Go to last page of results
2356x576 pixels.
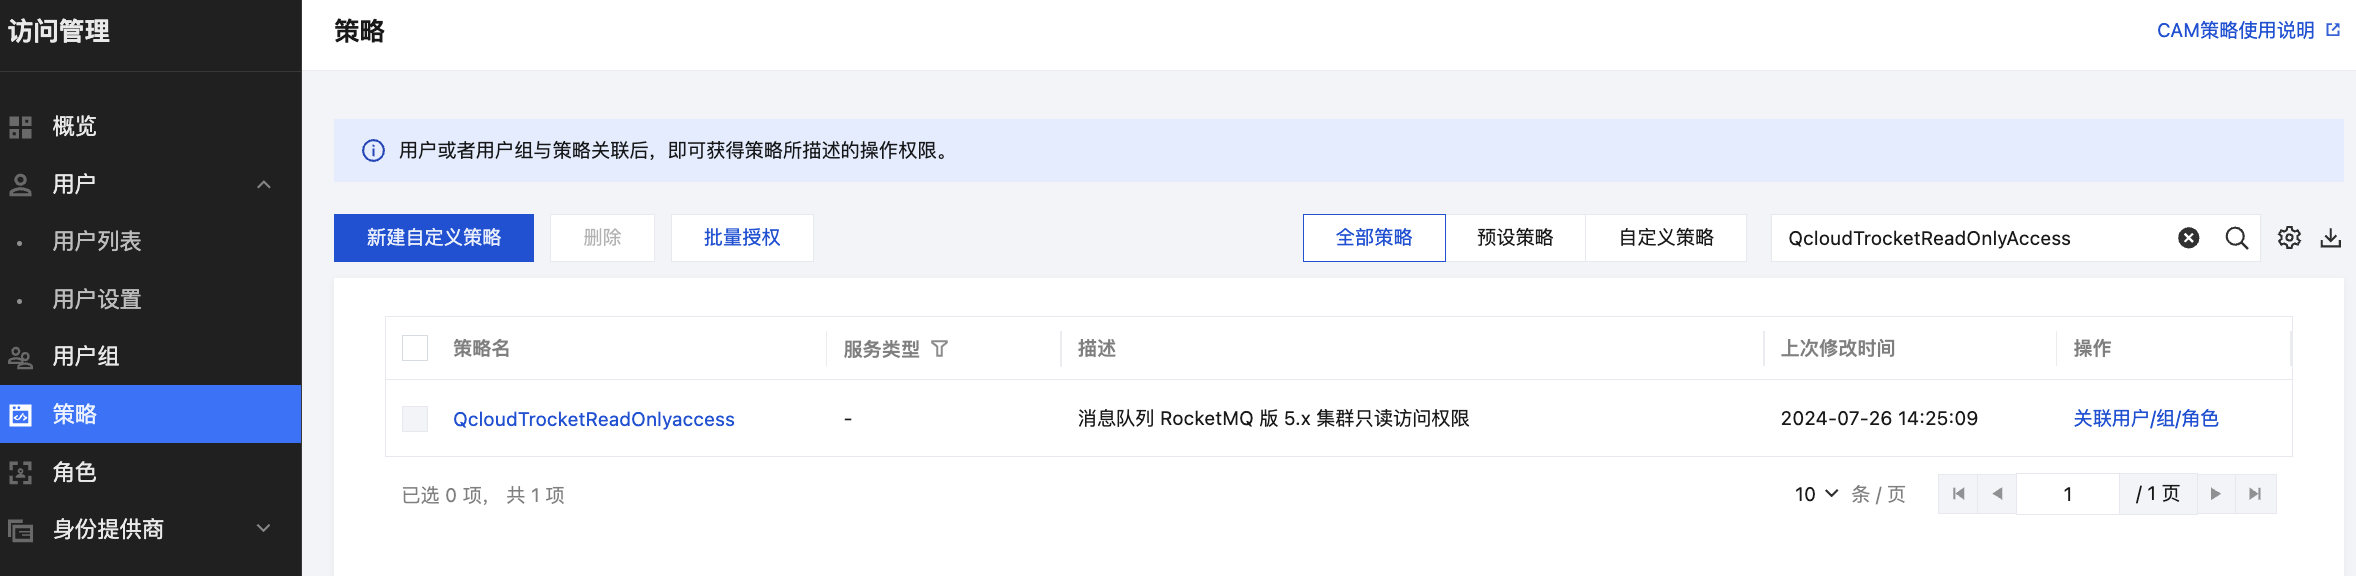coord(2255,494)
